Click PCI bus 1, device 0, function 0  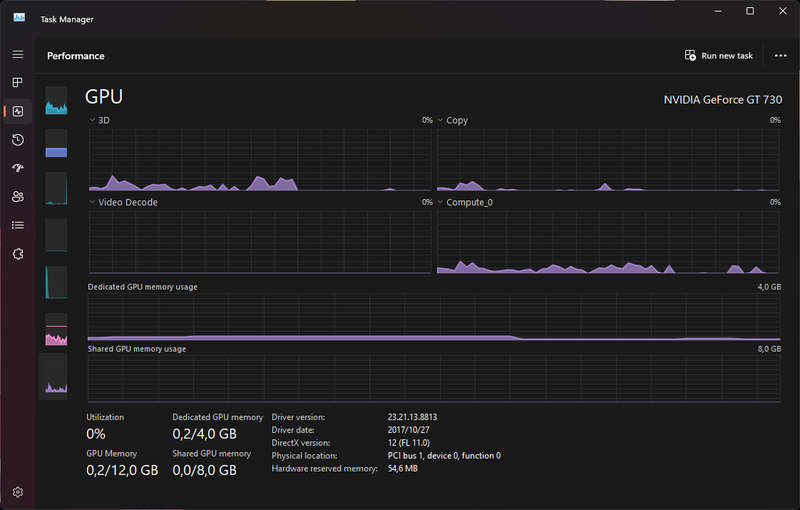coord(444,455)
